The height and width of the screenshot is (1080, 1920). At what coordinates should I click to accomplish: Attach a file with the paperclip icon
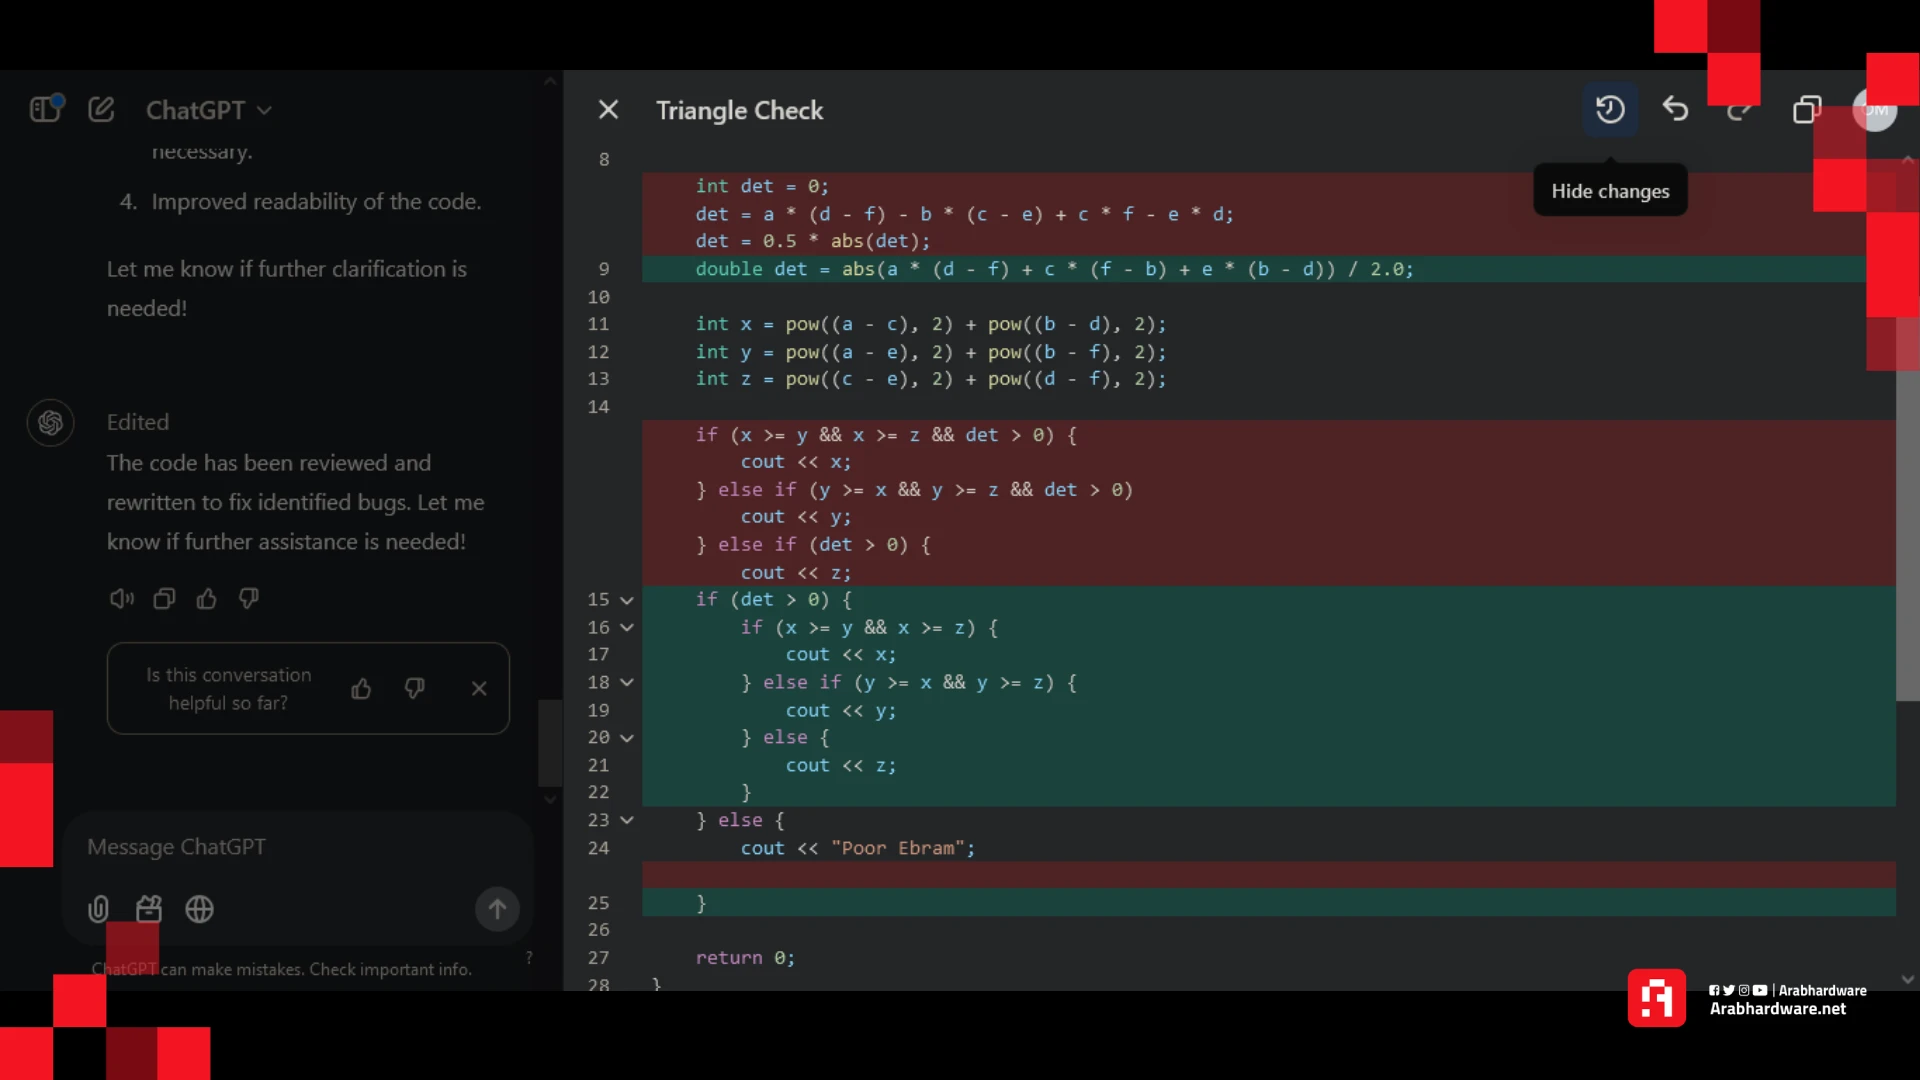click(98, 909)
